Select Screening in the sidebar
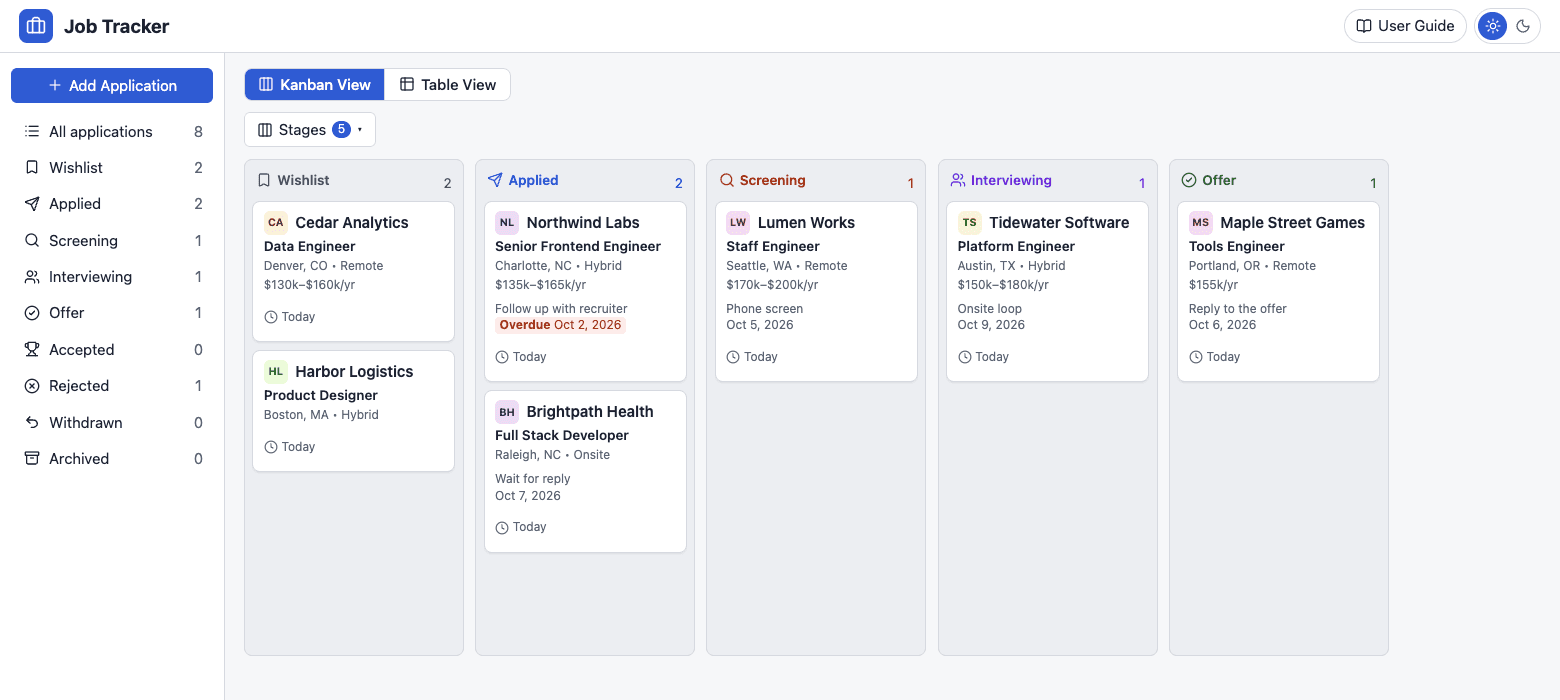This screenshot has height=700, width=1560. point(112,241)
